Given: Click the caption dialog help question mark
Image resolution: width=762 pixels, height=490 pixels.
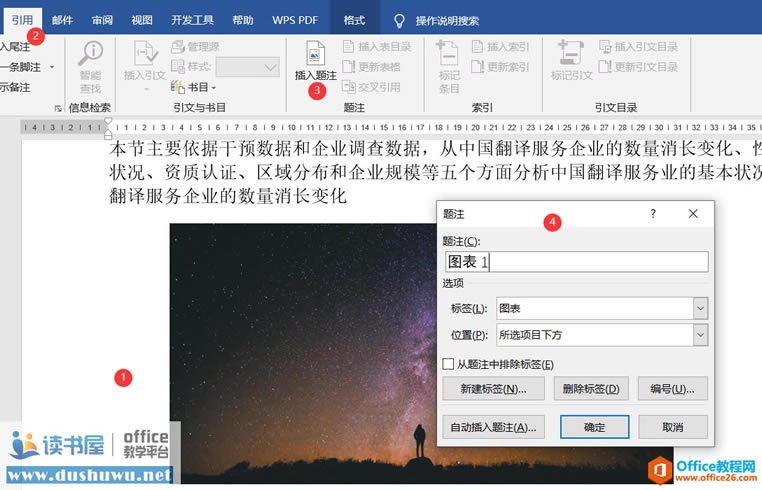Looking at the screenshot, I should 653,213.
